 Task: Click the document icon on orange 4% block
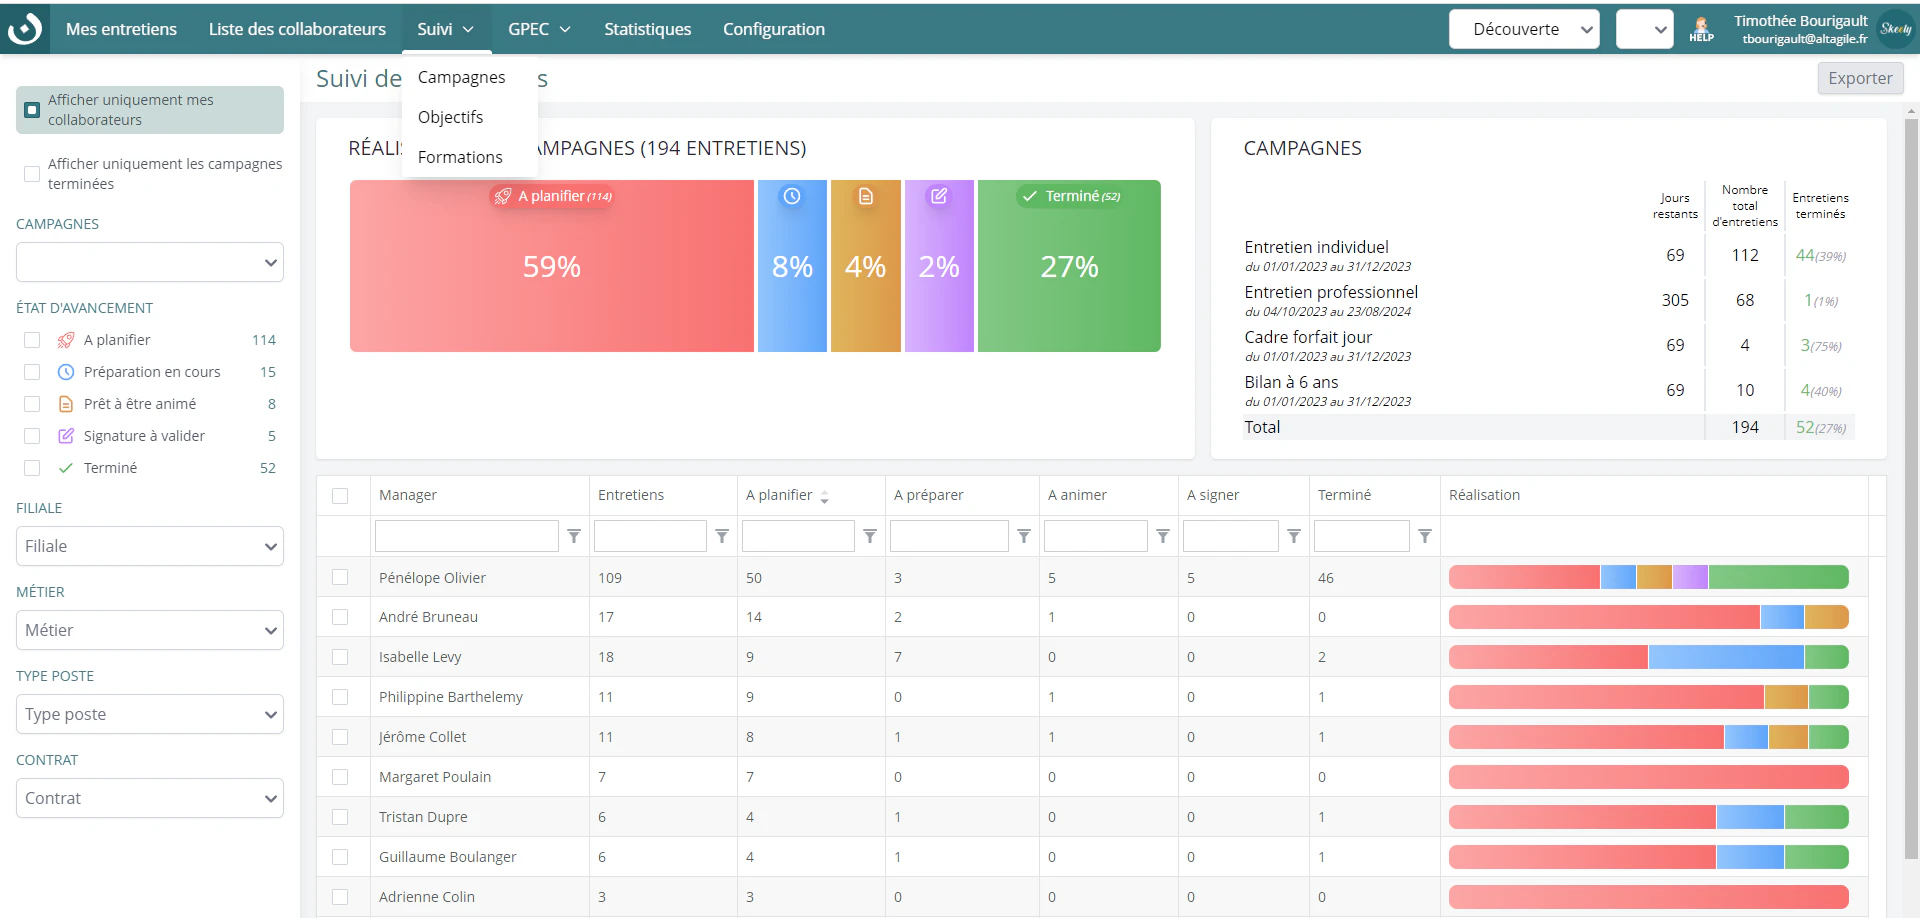coord(866,196)
